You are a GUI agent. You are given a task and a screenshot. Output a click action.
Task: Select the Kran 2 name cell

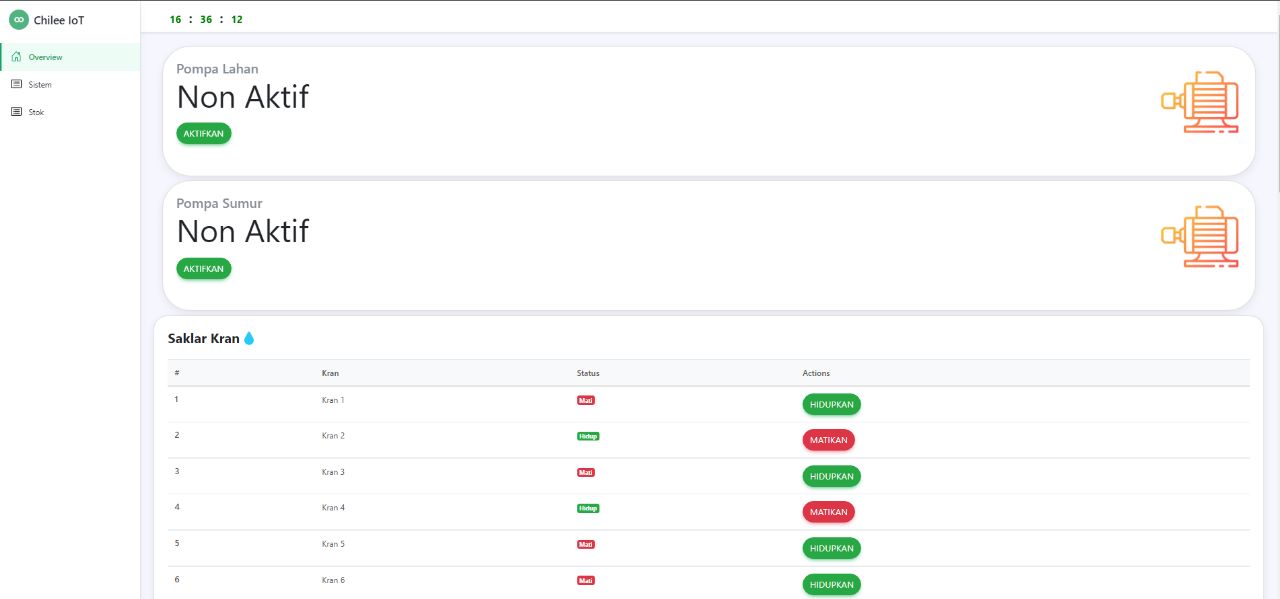(333, 436)
